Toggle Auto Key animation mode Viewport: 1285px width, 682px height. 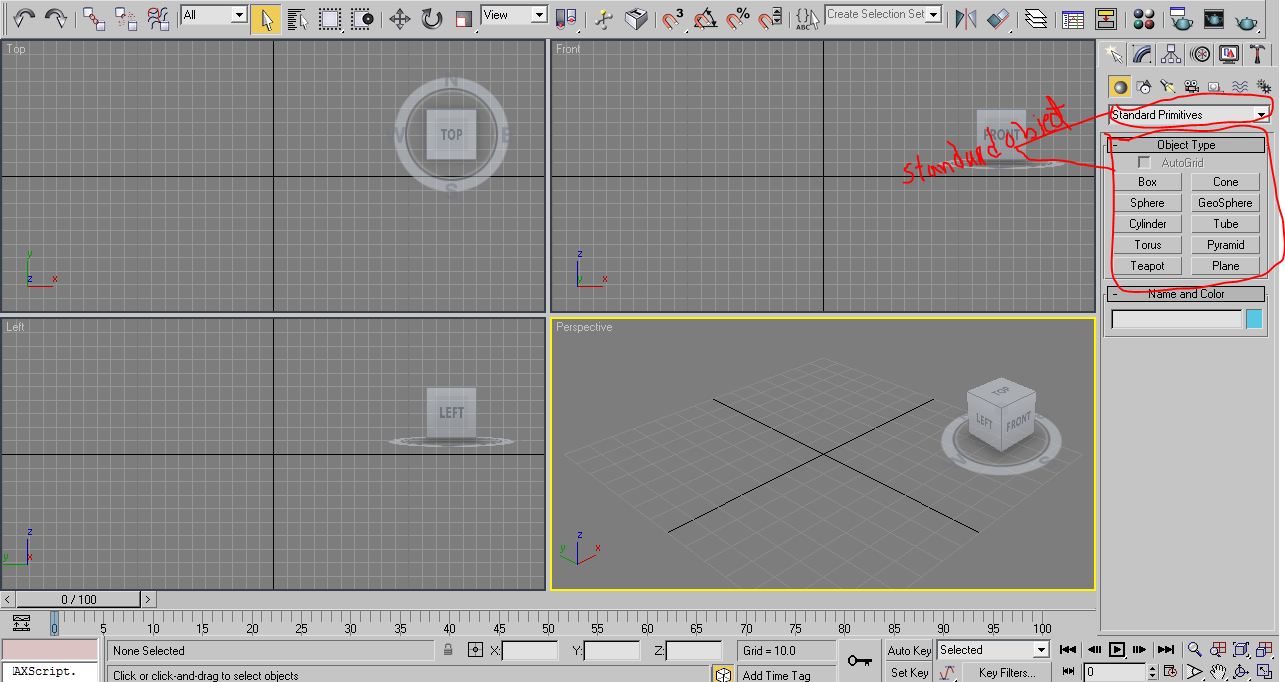pyautogui.click(x=908, y=650)
